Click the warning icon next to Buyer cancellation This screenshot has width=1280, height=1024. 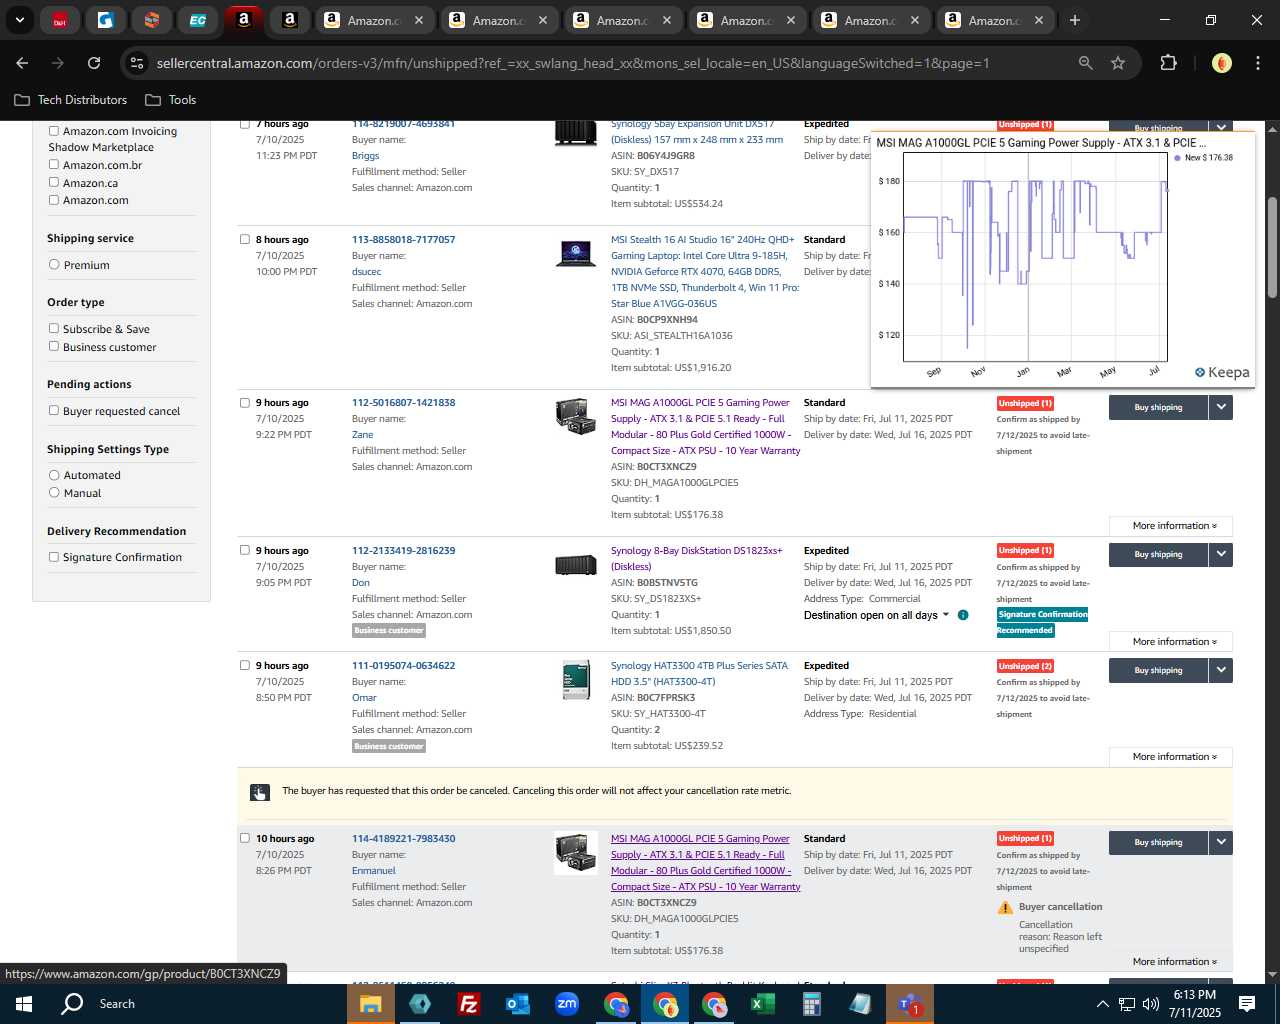[1005, 907]
